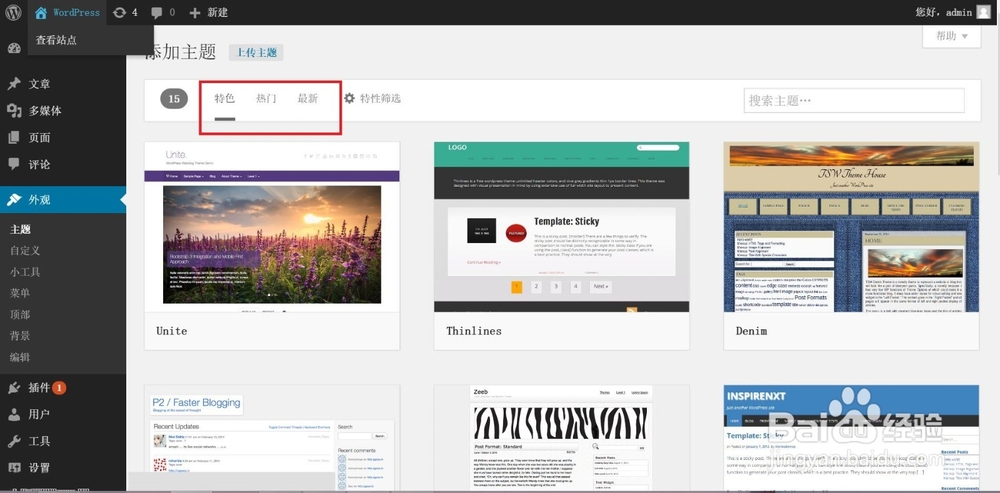Viewport: 1000px width, 493px height.
Task: Switch to the 热门 tab
Action: pos(266,99)
